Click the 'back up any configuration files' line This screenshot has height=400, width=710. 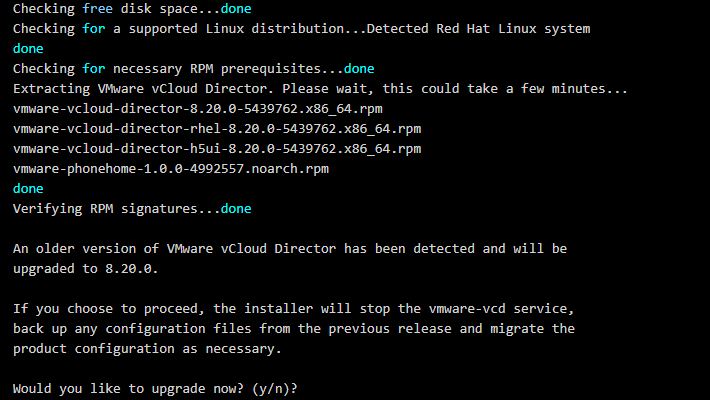293,327
